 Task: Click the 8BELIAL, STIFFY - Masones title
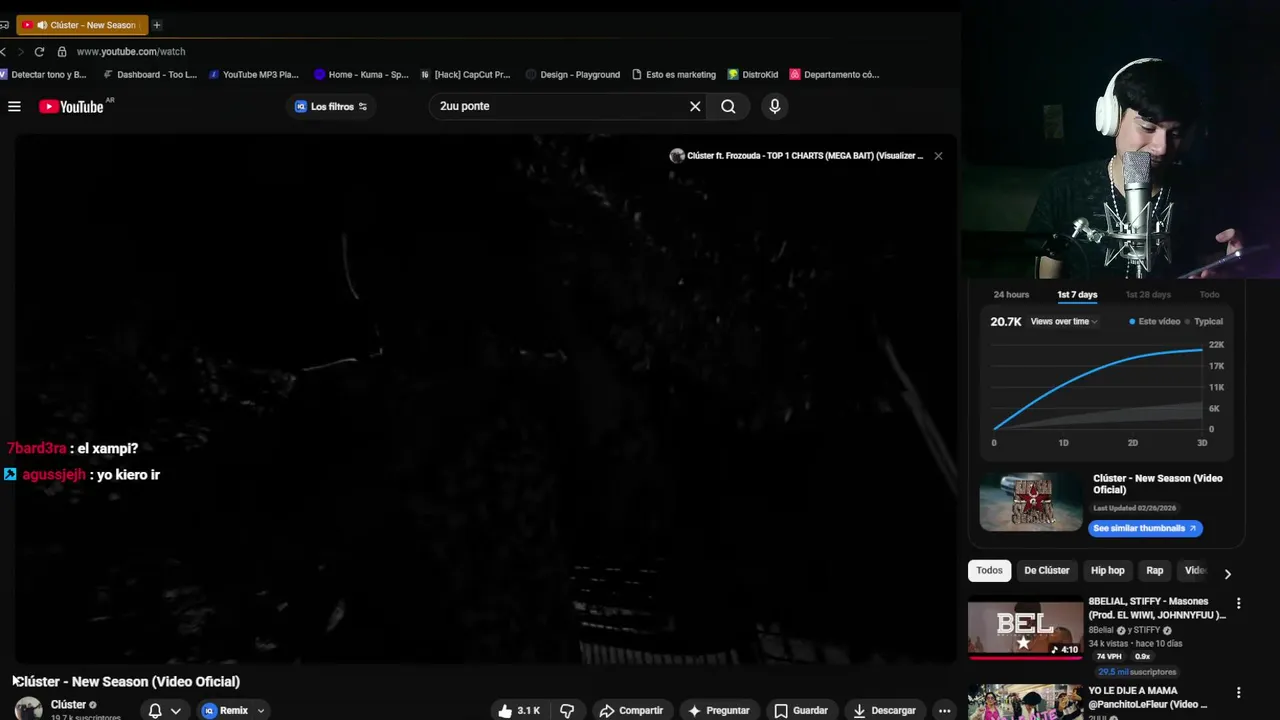[1157, 608]
